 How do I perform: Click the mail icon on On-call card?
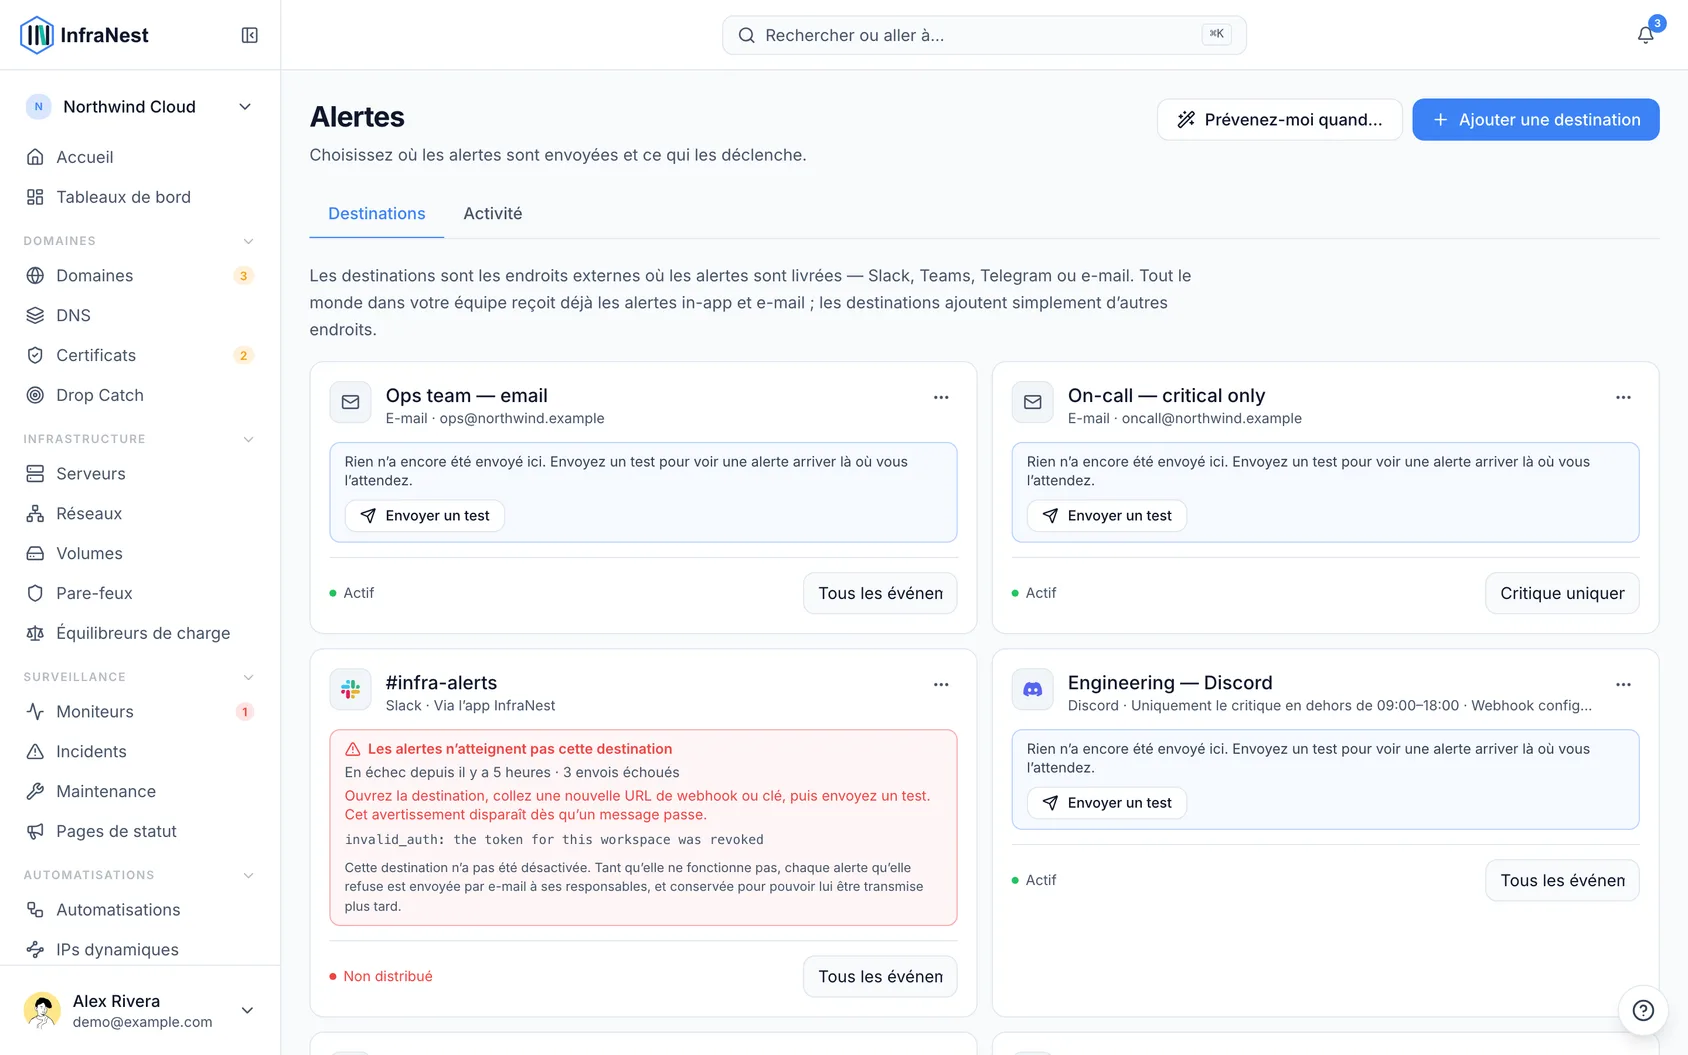pos(1033,402)
